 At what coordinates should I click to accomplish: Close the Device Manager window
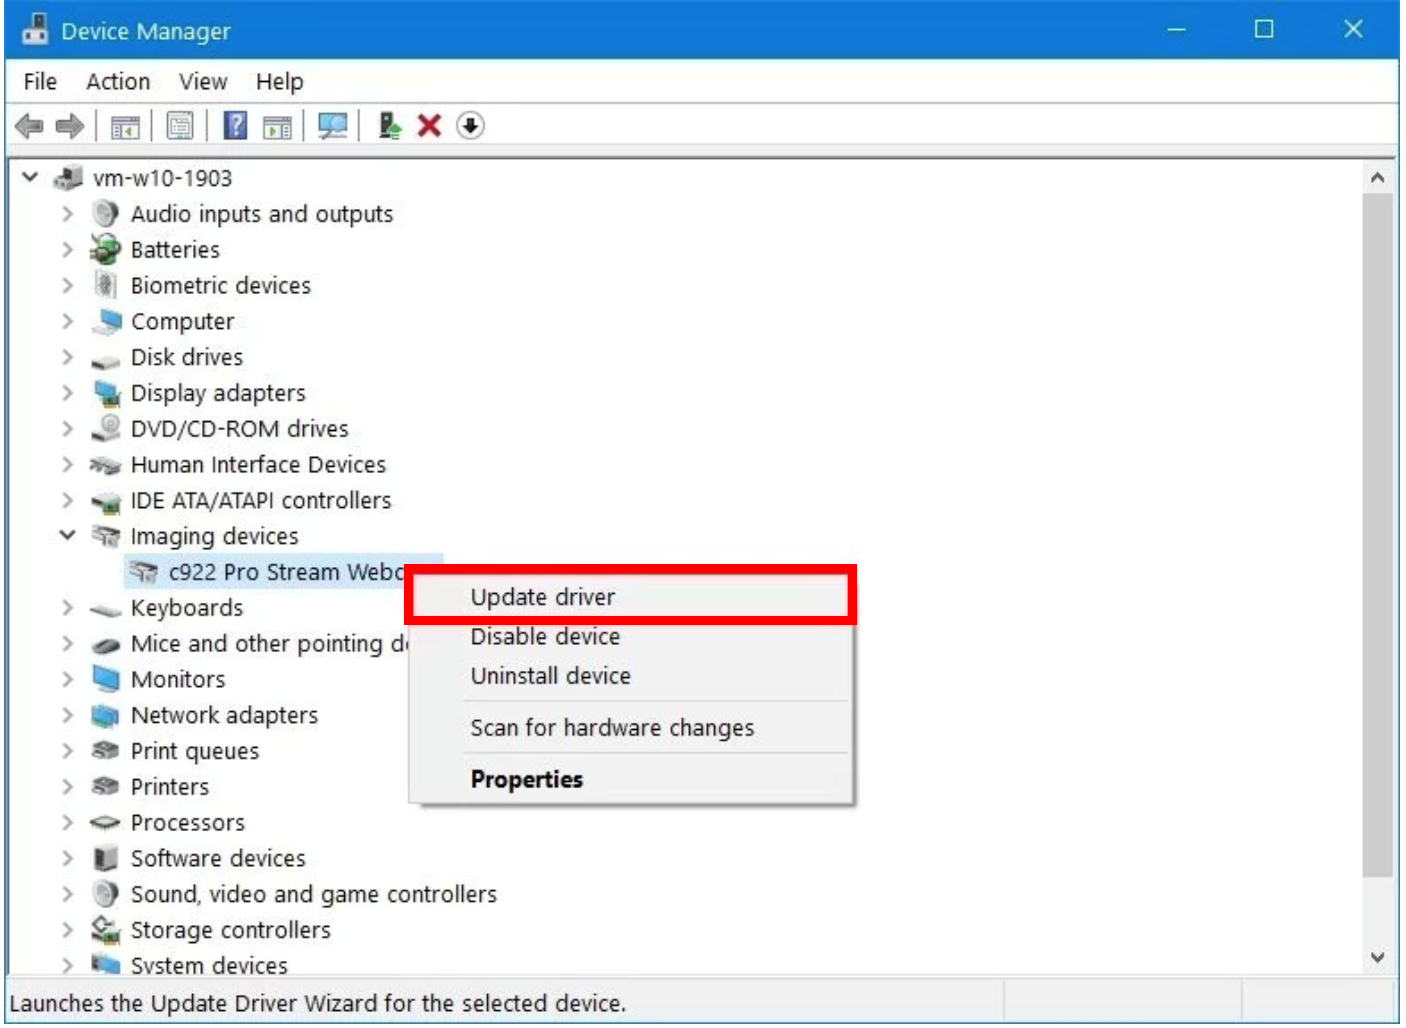click(1353, 30)
